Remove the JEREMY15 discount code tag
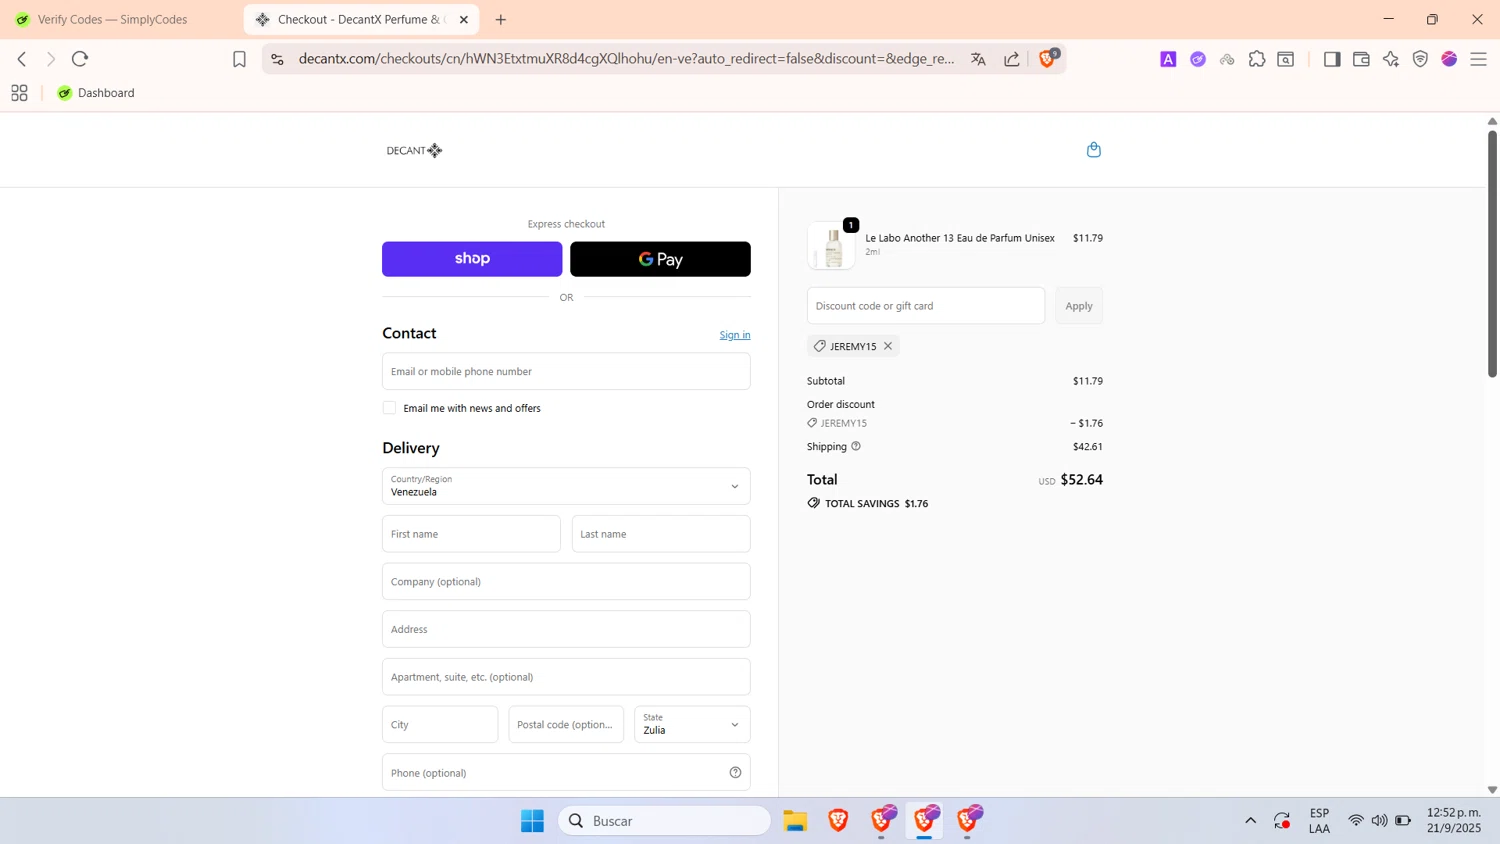This screenshot has height=844, width=1500. click(888, 346)
